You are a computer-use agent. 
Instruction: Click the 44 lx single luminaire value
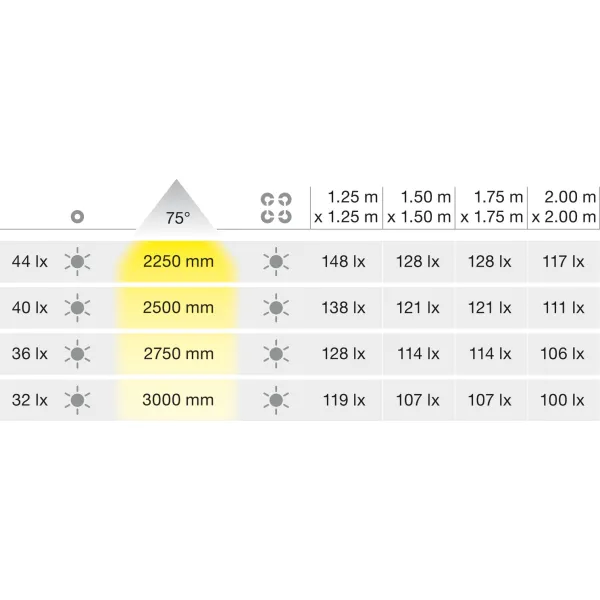[x=29, y=262]
